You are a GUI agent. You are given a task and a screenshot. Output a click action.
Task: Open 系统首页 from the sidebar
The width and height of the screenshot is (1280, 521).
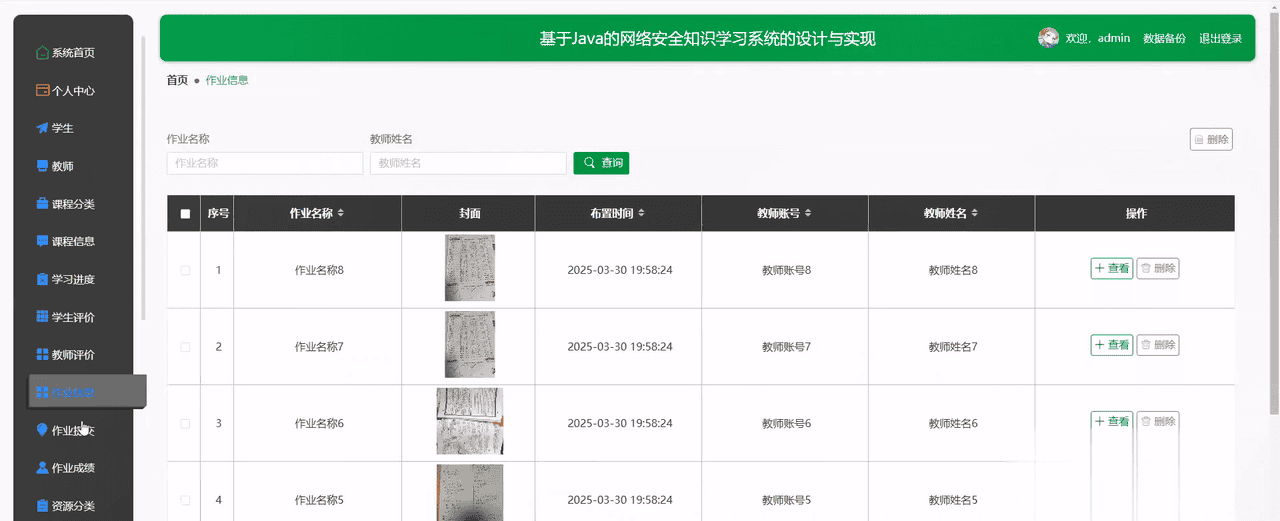point(73,53)
